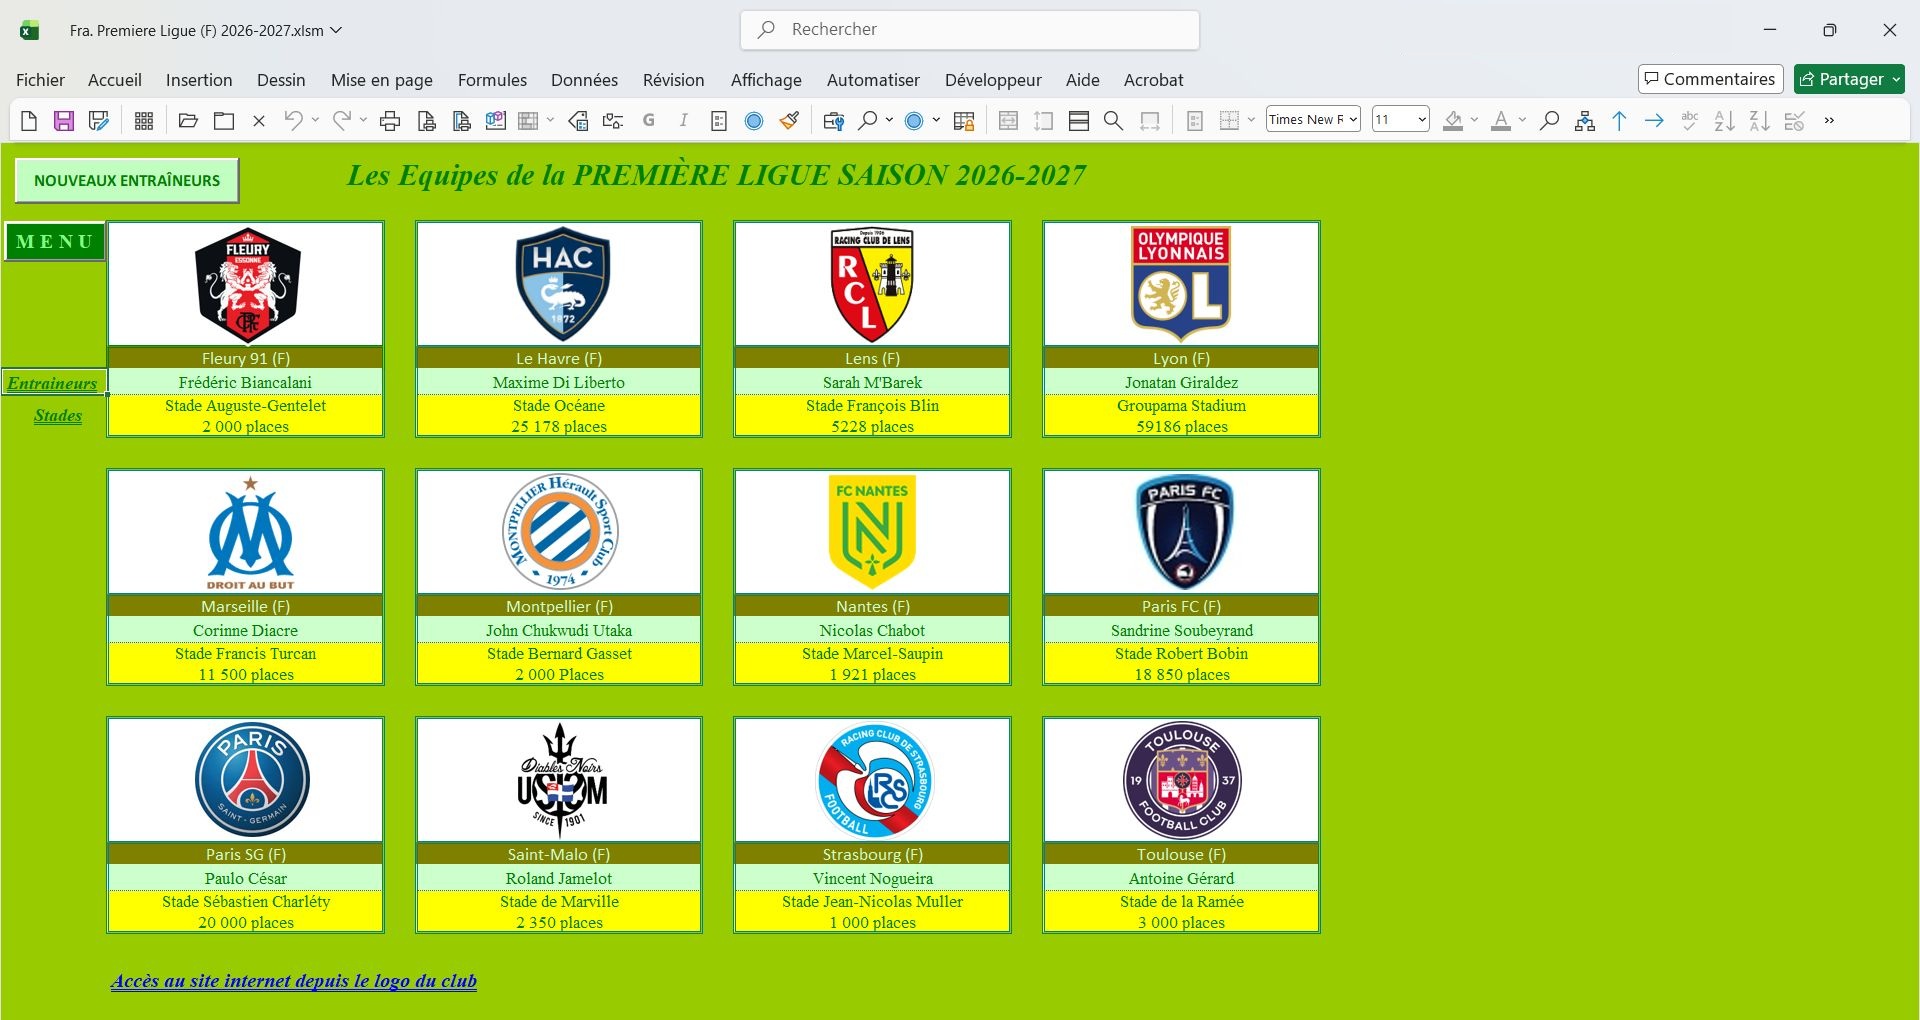The image size is (1920, 1020).
Task: Switch to the Insertion tab
Action: click(199, 80)
